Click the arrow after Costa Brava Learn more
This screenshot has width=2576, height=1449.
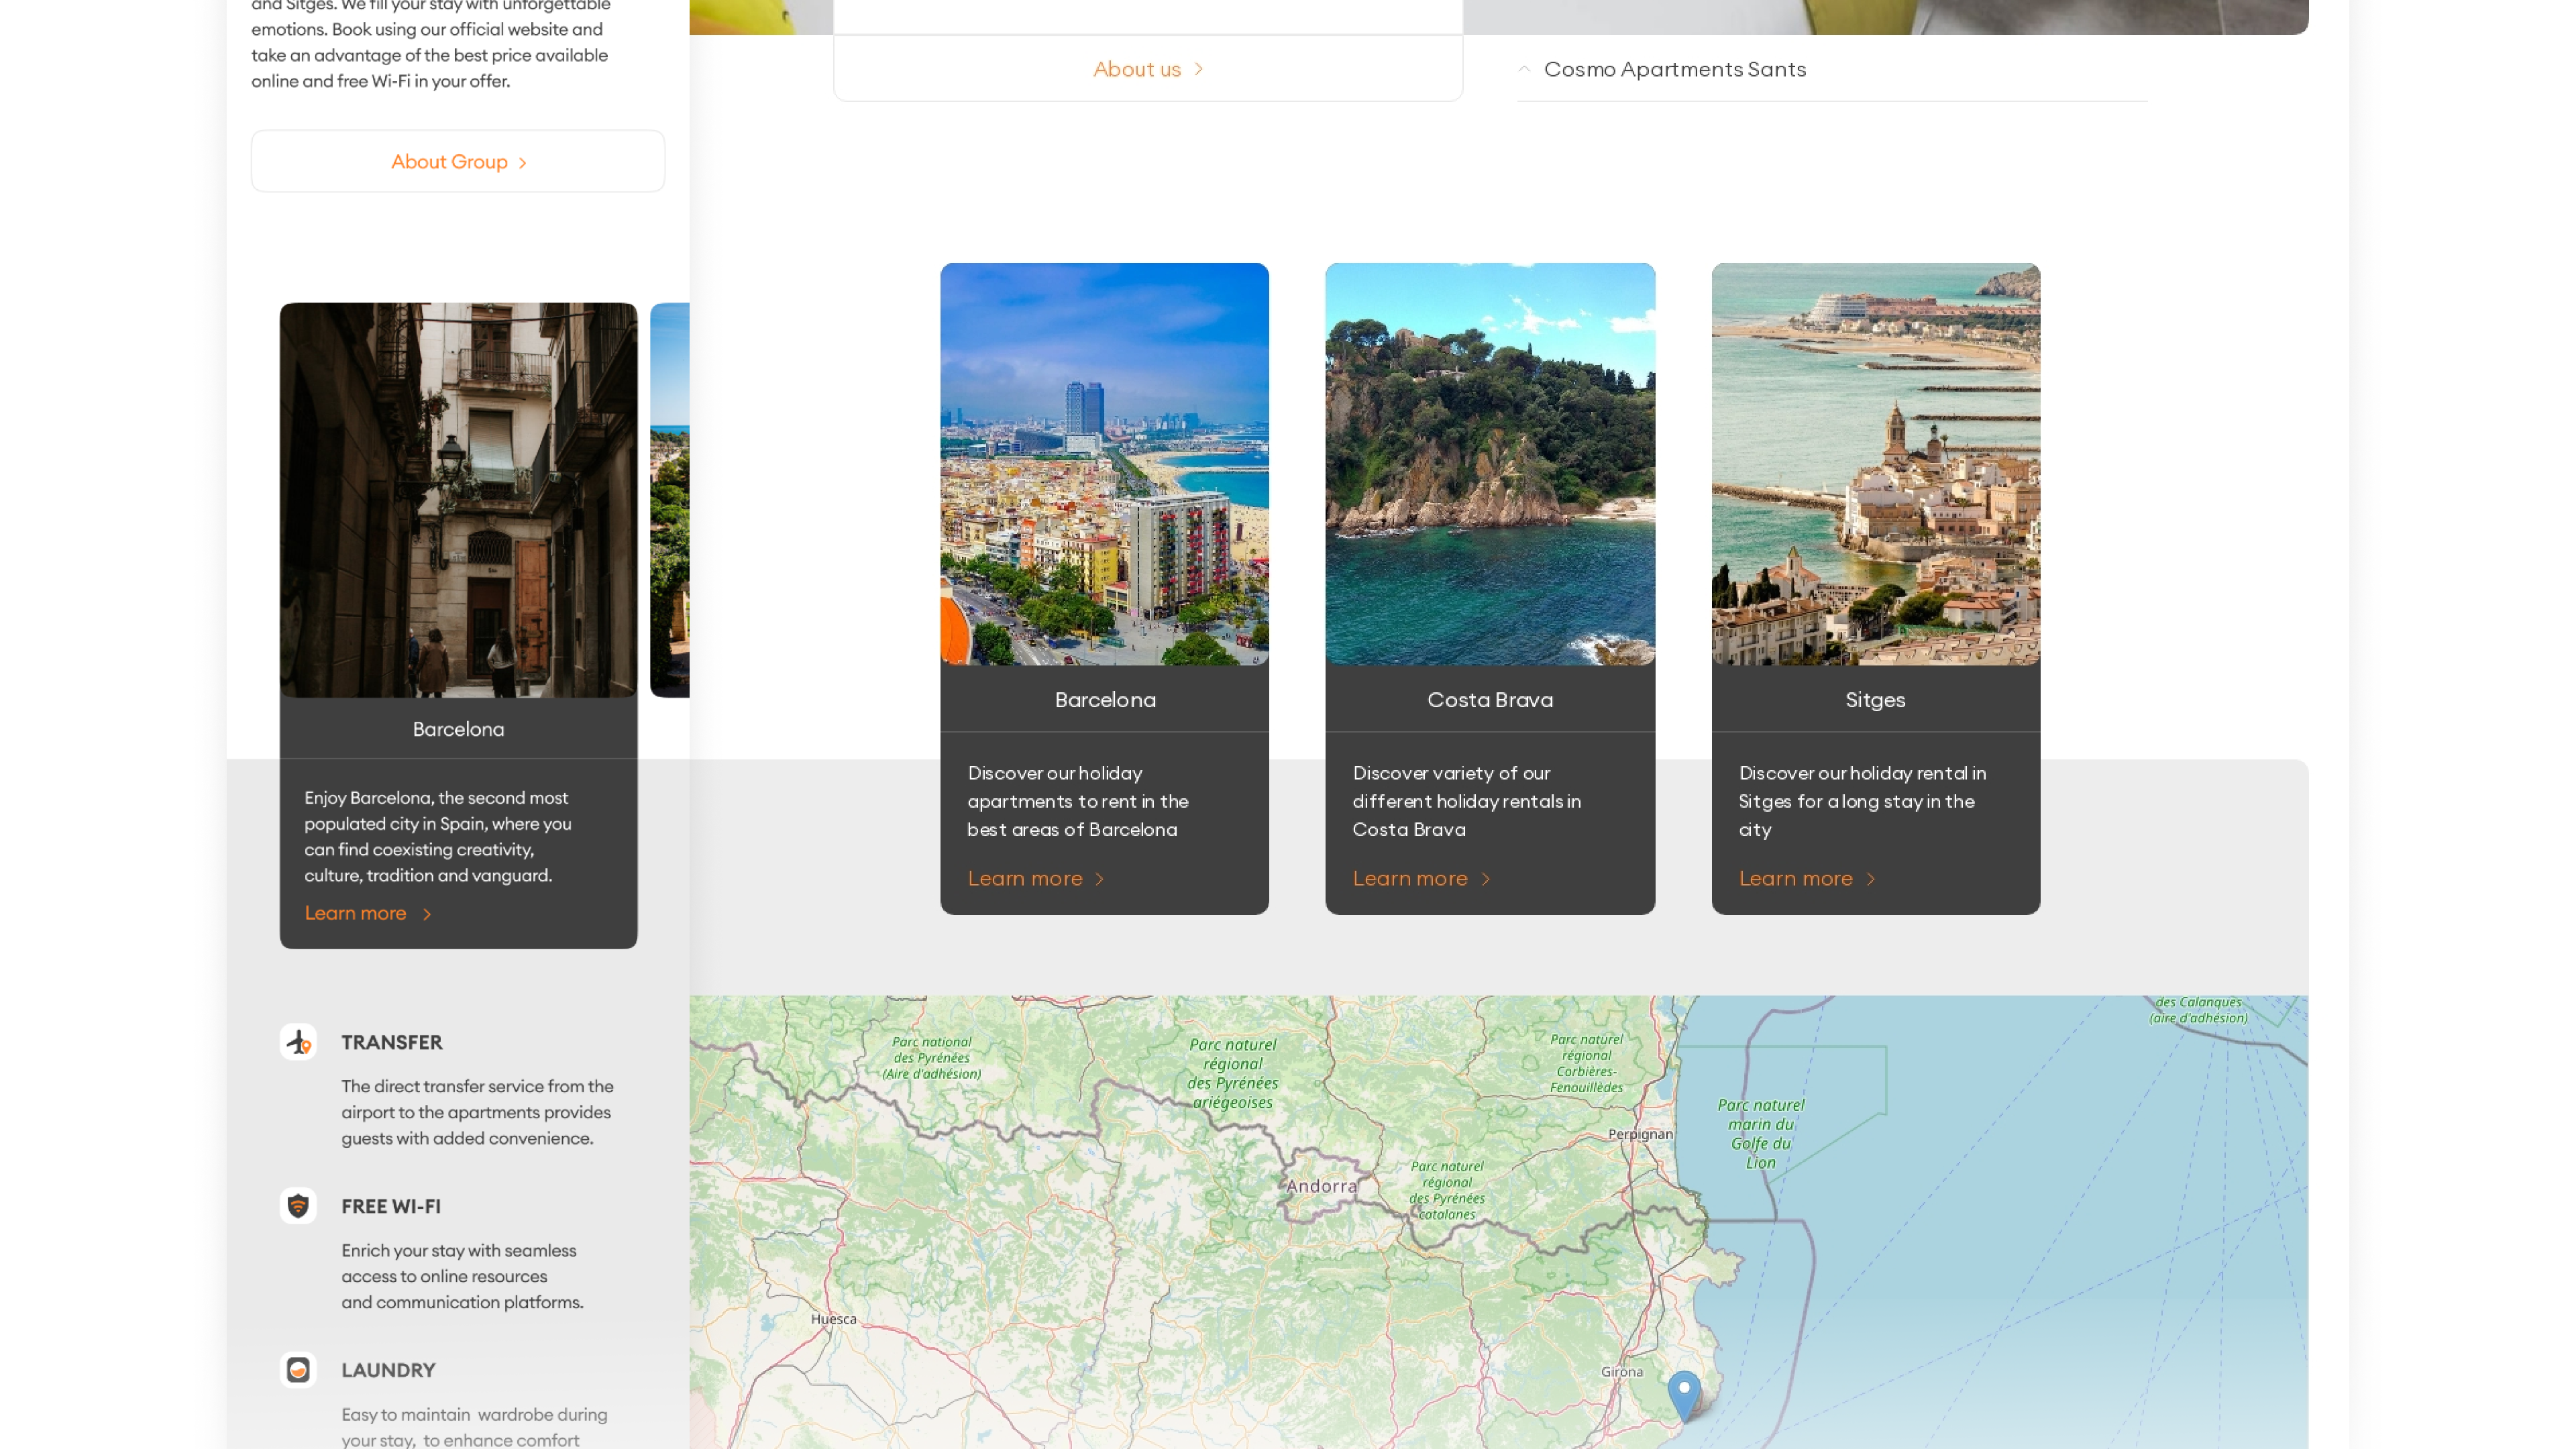(x=1486, y=879)
